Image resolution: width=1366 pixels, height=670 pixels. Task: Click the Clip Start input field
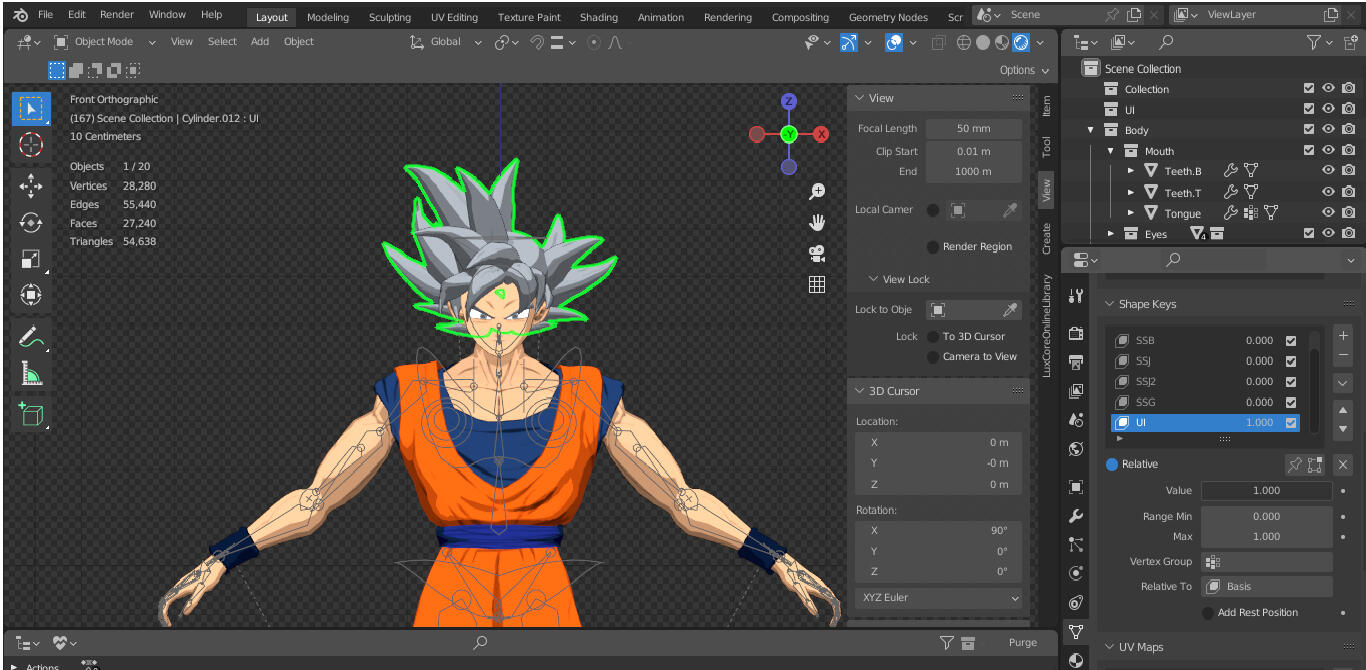pyautogui.click(x=973, y=151)
